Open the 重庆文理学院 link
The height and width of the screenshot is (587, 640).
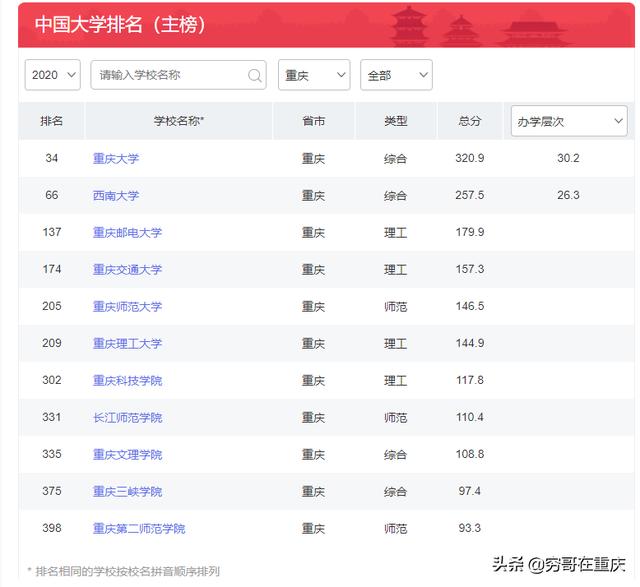tap(127, 454)
